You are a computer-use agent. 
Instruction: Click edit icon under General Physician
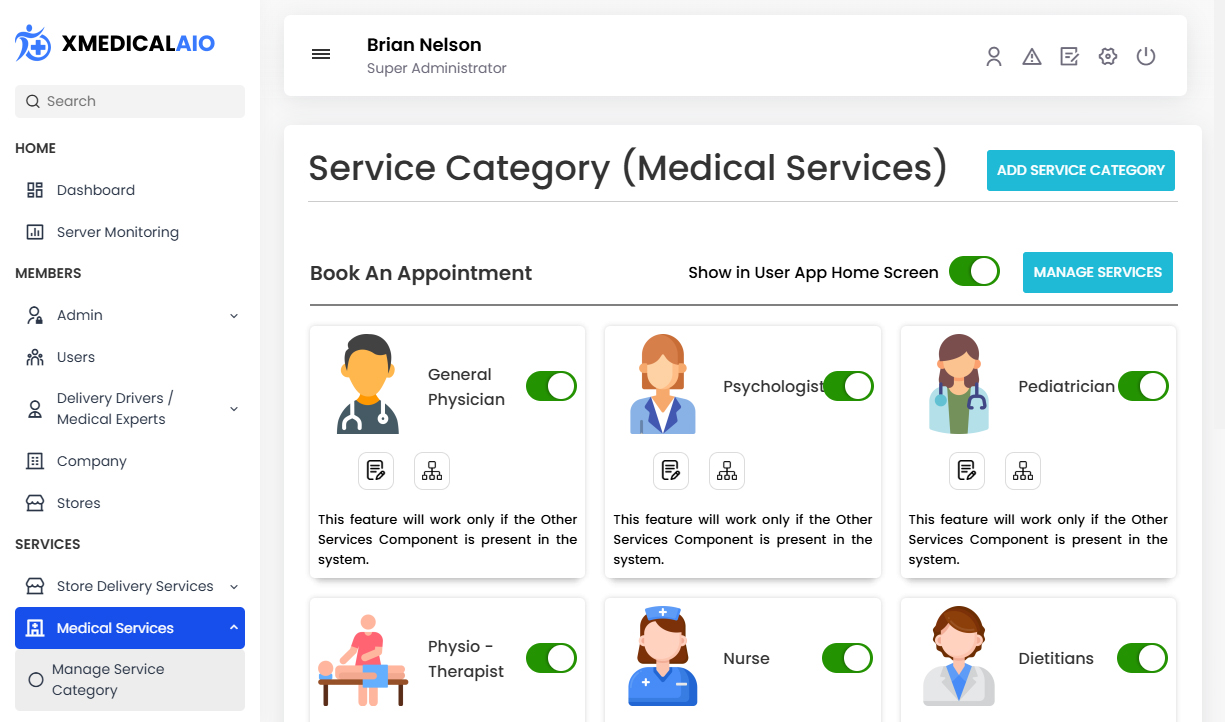click(376, 471)
